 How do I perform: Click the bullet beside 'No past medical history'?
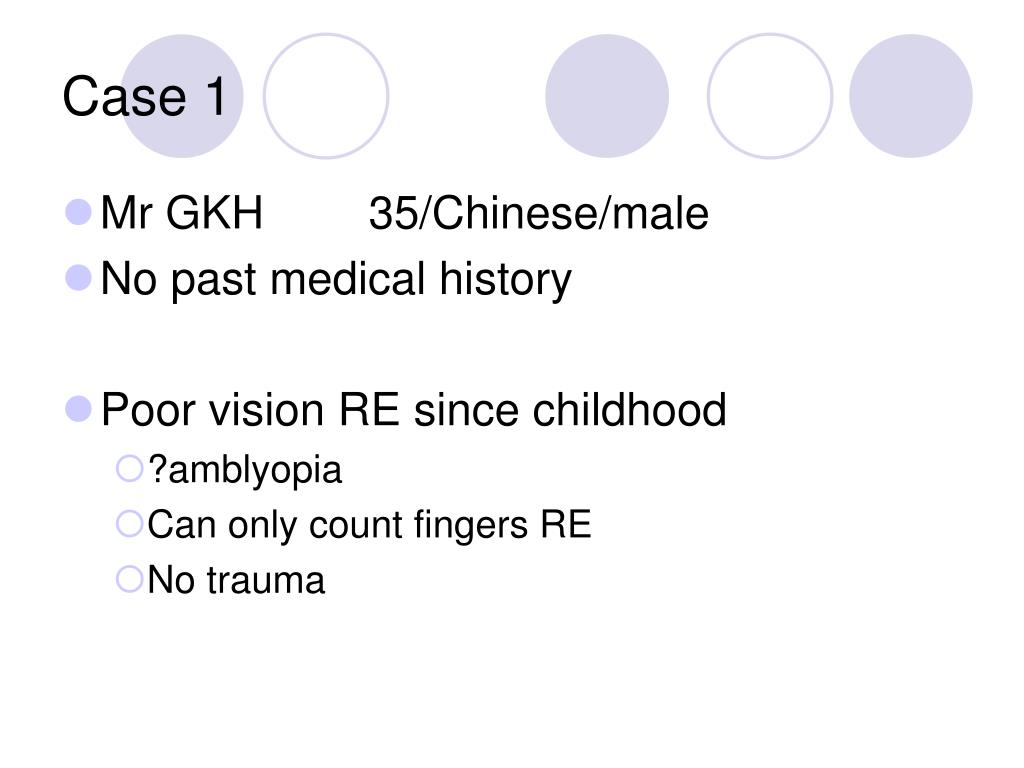point(78,278)
